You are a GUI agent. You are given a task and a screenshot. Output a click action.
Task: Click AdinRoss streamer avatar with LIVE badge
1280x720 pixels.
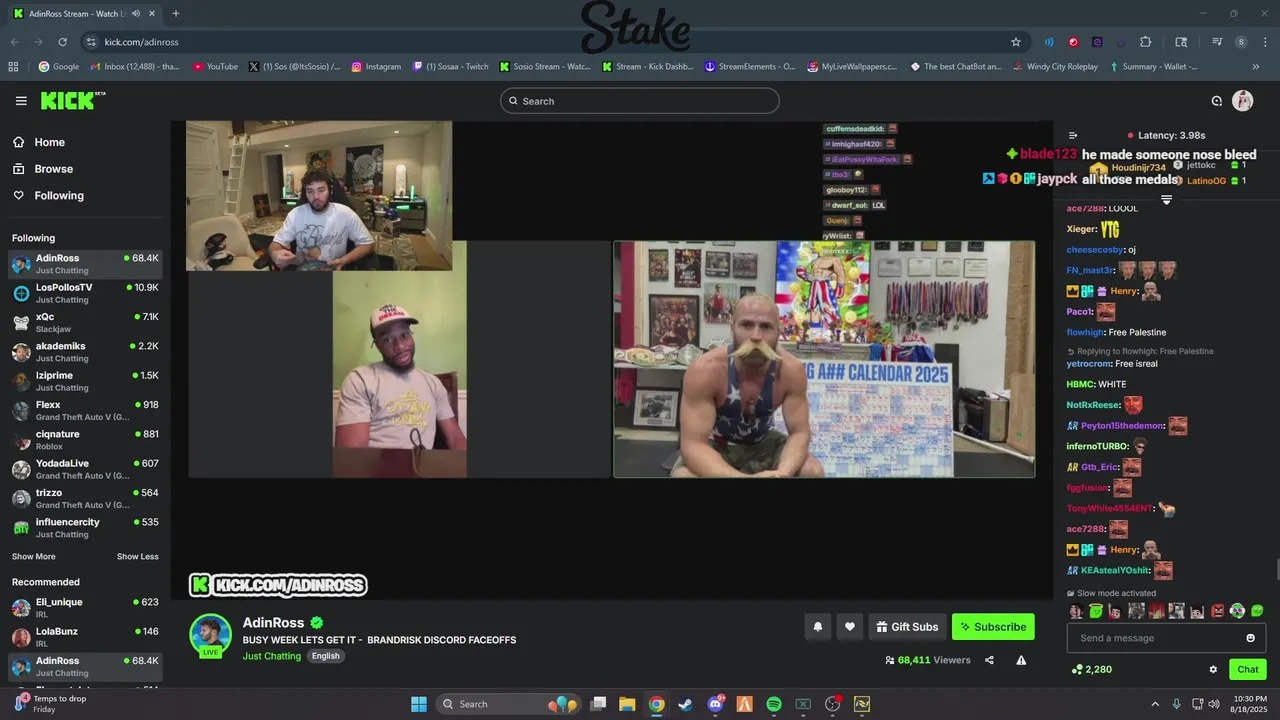click(211, 636)
